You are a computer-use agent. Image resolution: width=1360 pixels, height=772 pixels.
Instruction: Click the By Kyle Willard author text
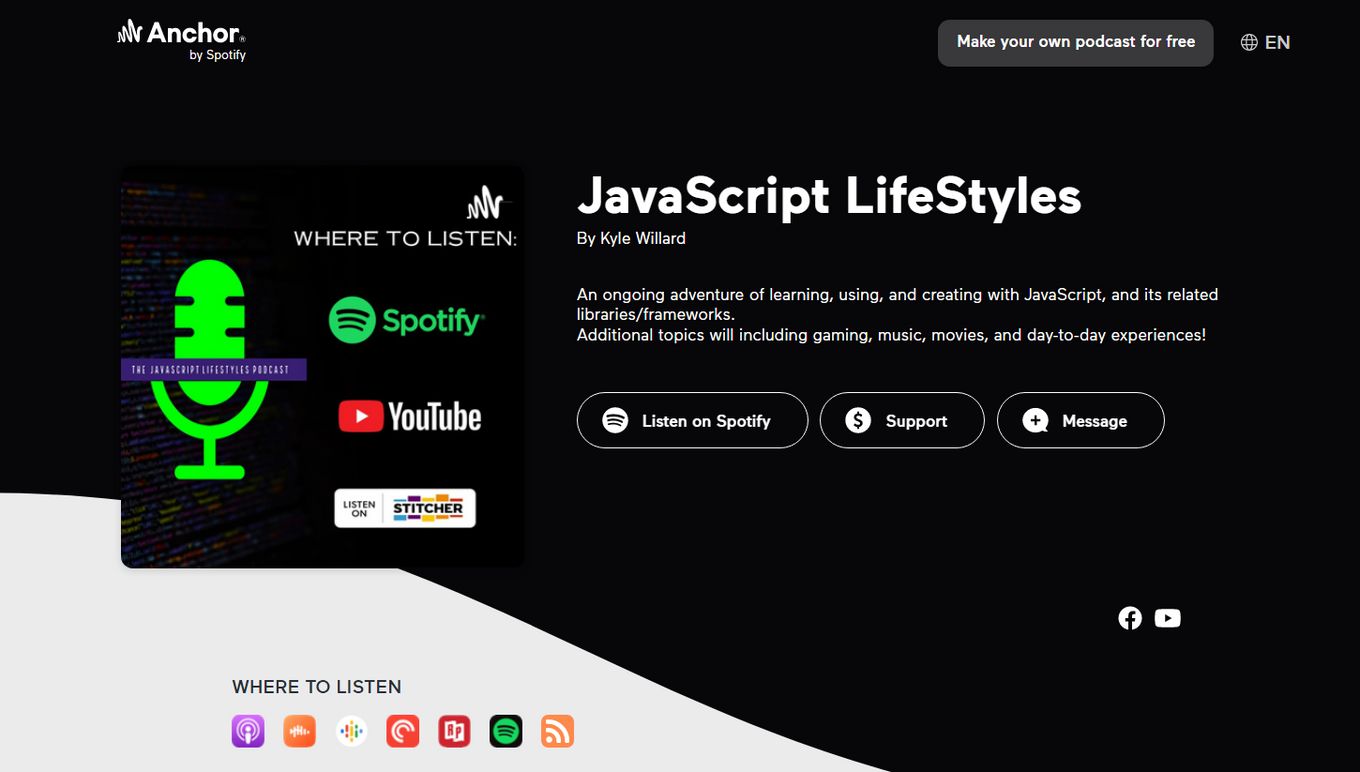point(631,238)
